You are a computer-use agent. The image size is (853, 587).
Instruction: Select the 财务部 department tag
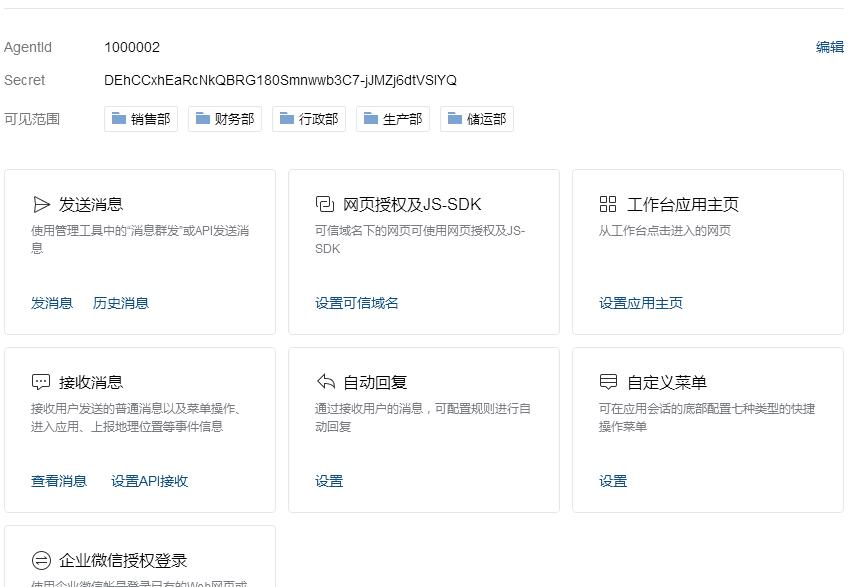coord(225,119)
